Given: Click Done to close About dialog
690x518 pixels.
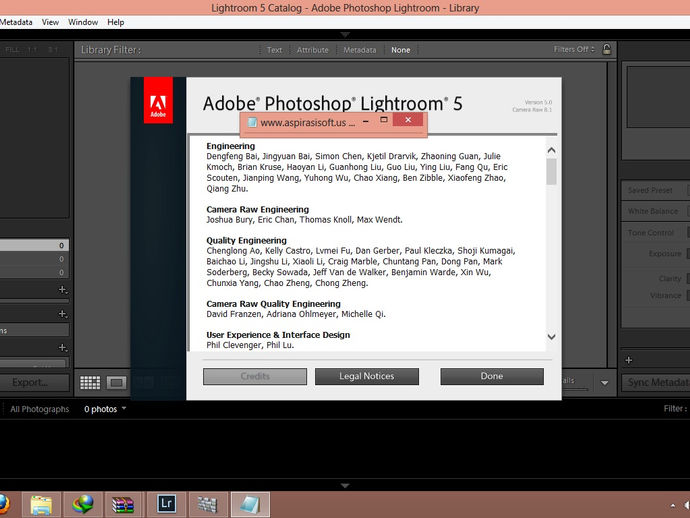Looking at the screenshot, I should pos(492,376).
